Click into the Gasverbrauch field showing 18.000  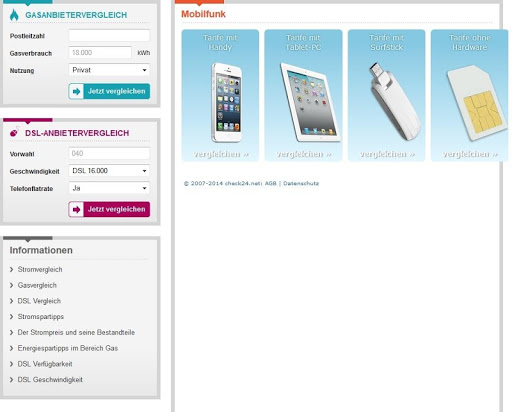point(100,53)
